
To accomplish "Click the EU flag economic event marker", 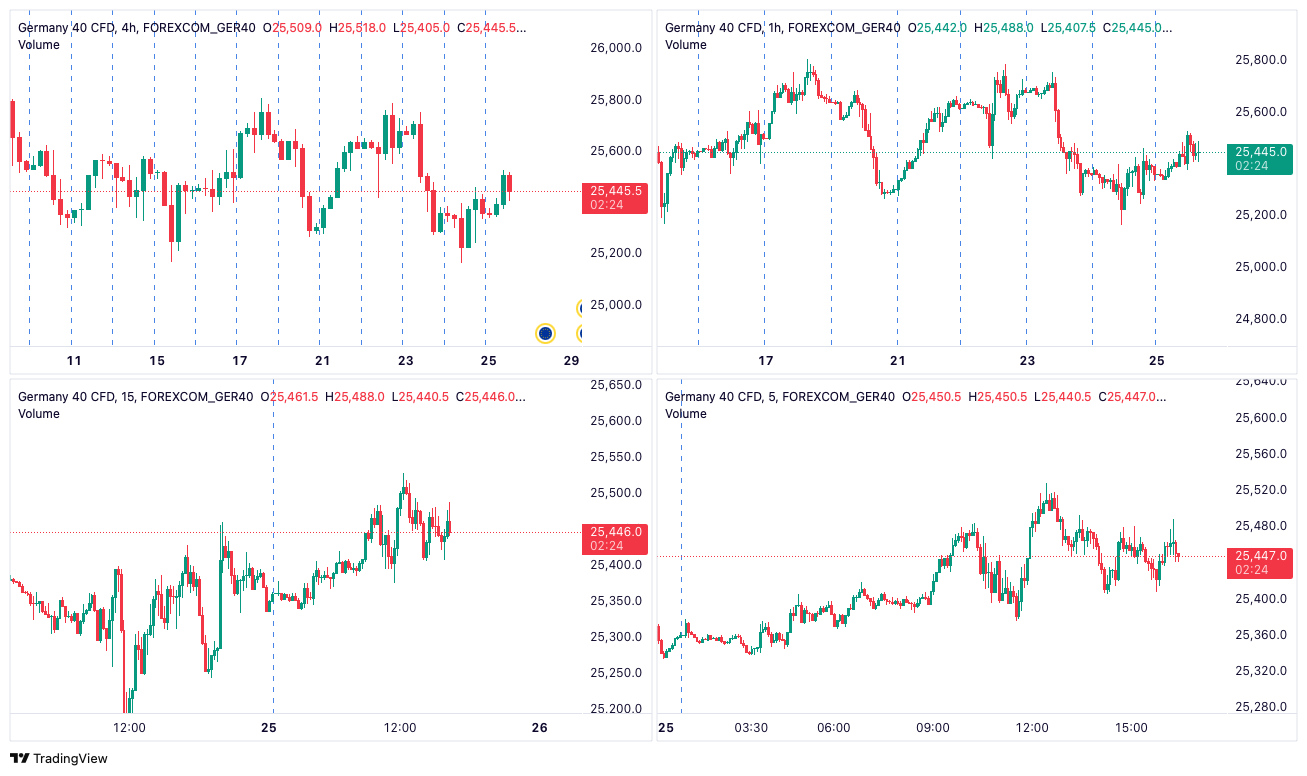I will point(545,333).
